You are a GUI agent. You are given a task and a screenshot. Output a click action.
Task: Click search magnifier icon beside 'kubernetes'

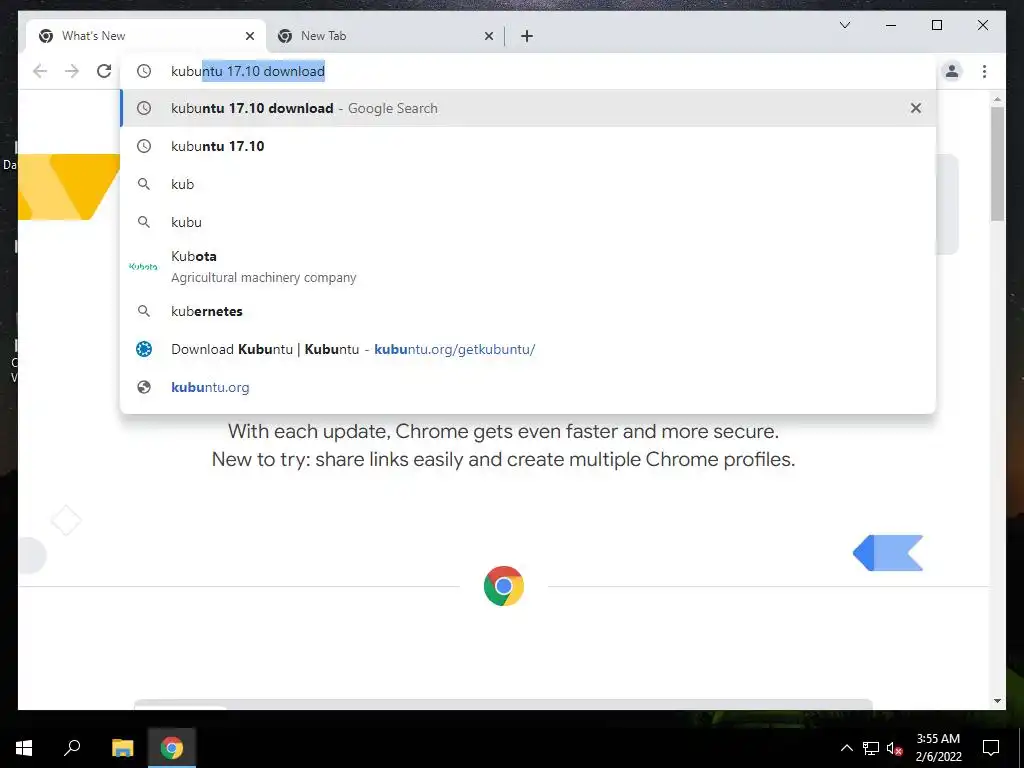(x=144, y=312)
